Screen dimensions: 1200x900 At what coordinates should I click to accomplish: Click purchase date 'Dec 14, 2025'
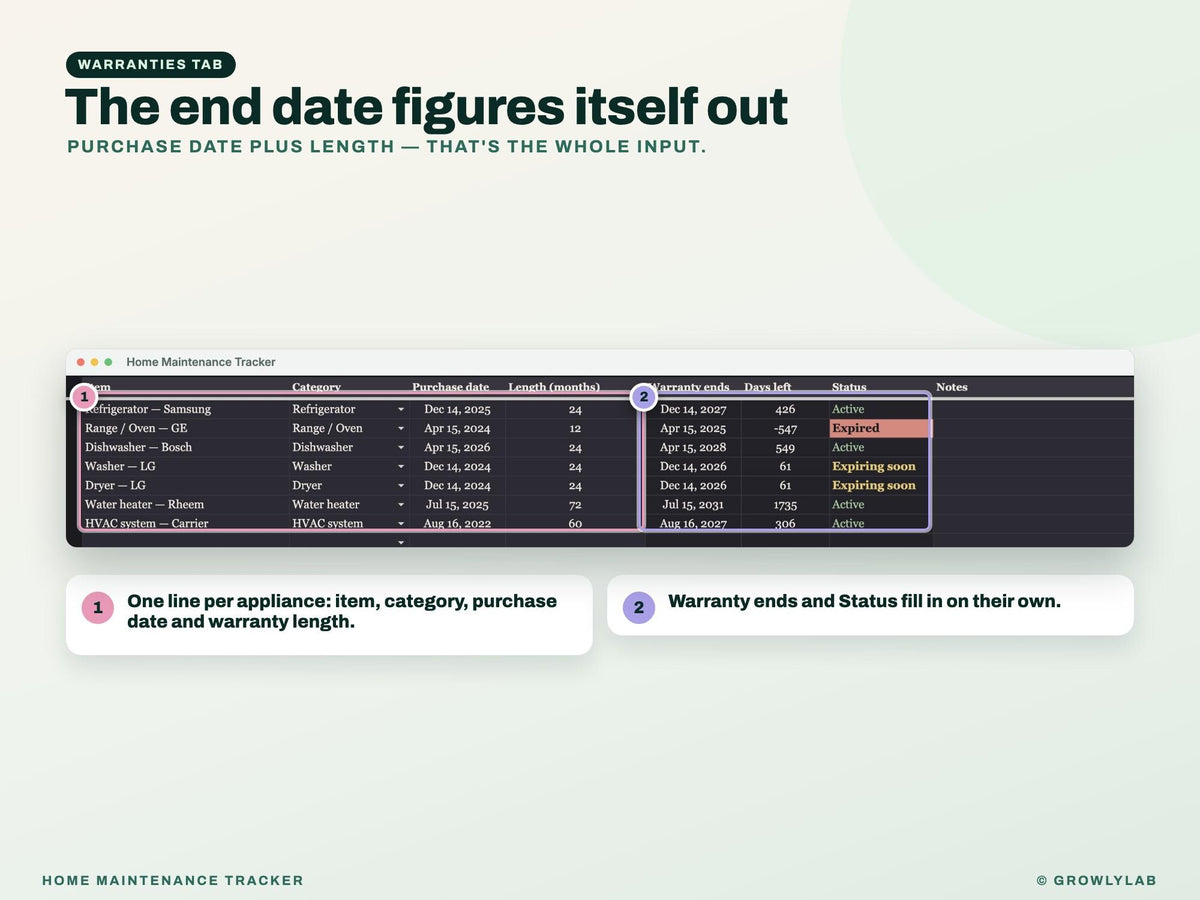pyautogui.click(x=457, y=409)
